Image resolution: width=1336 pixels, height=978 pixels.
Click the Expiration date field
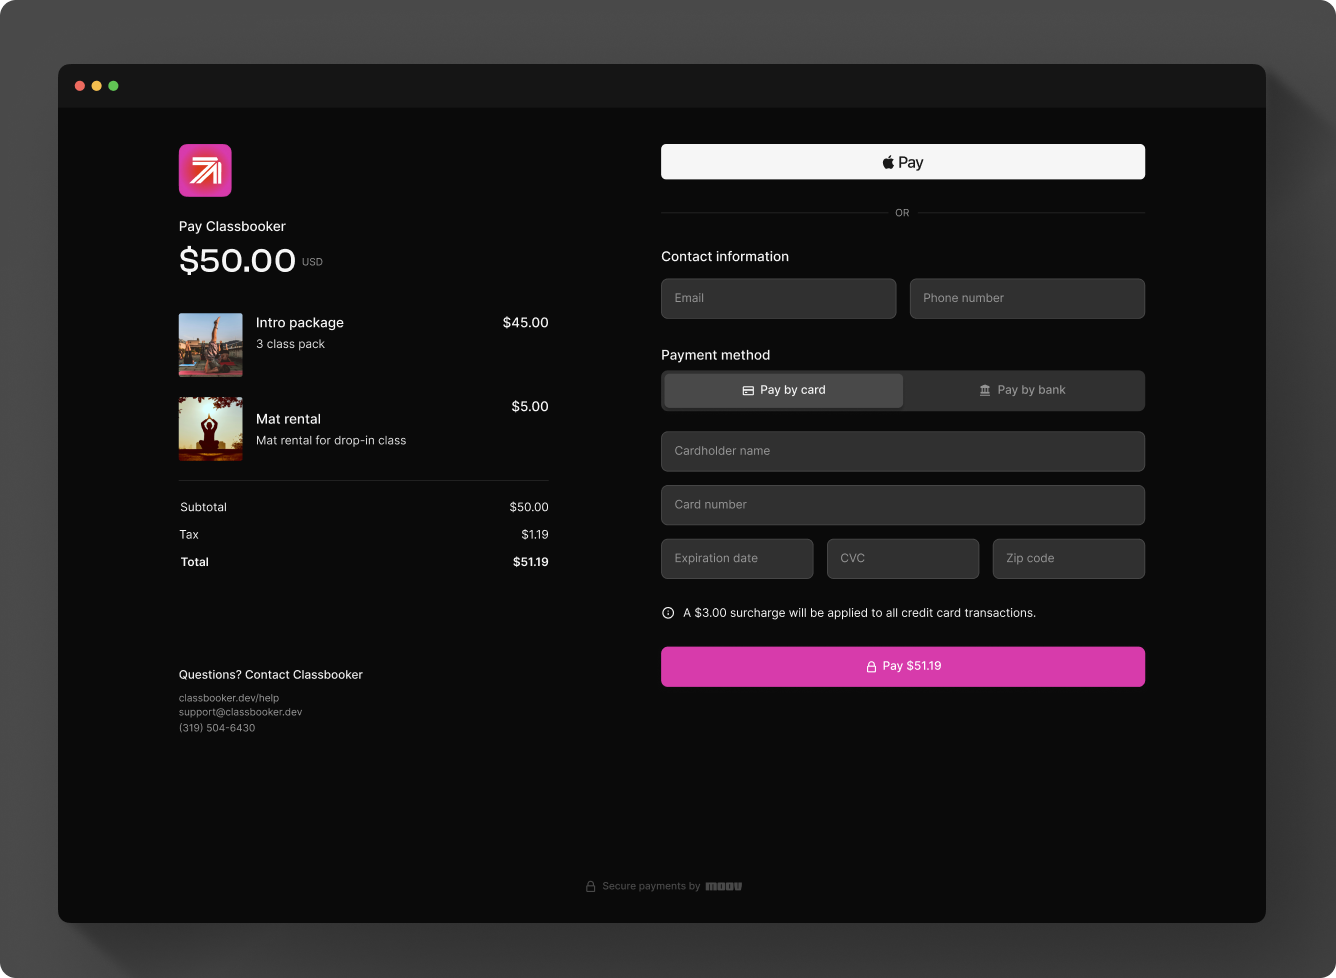(737, 558)
